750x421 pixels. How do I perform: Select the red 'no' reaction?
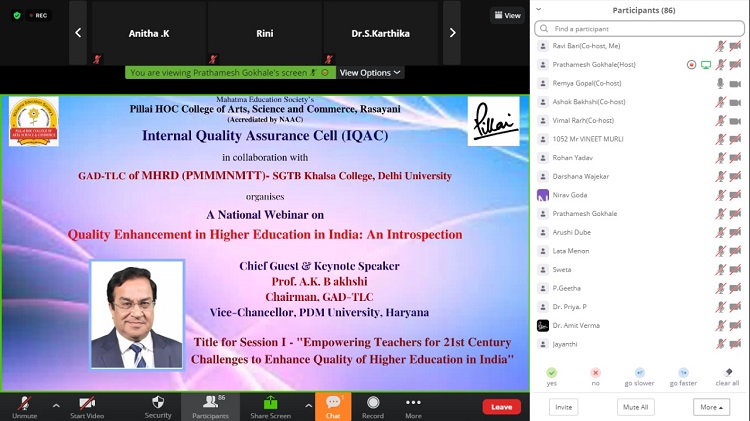[595, 373]
